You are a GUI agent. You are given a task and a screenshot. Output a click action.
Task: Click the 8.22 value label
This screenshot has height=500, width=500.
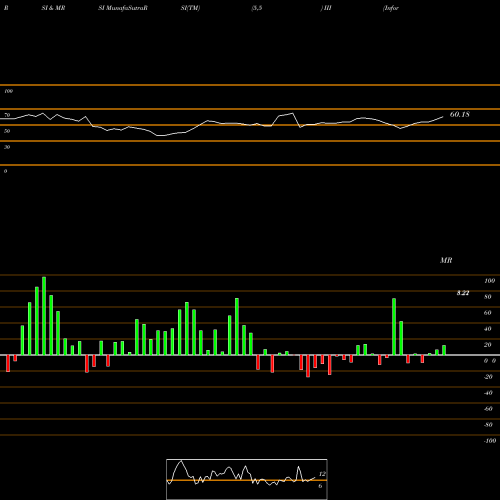pyautogui.click(x=463, y=293)
